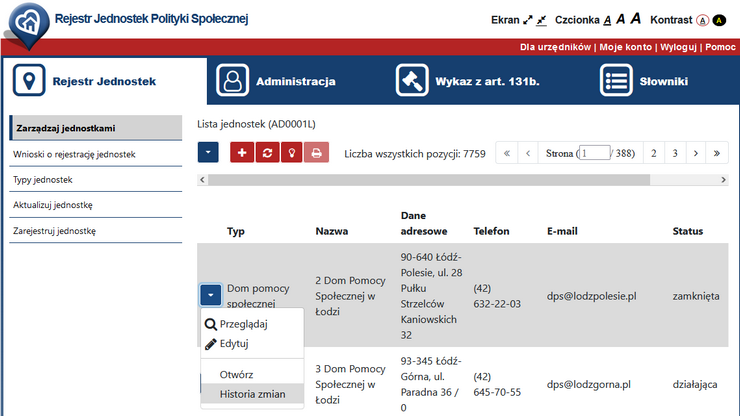Viewport: 740px width, 416px height.
Task: Open the blue list actions dropdown above table
Action: point(208,153)
